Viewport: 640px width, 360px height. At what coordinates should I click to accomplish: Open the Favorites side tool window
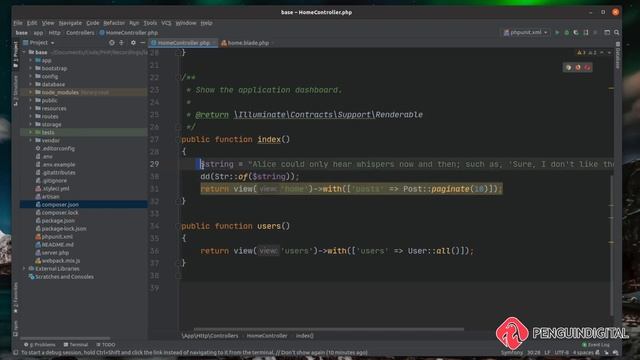tap(16, 298)
